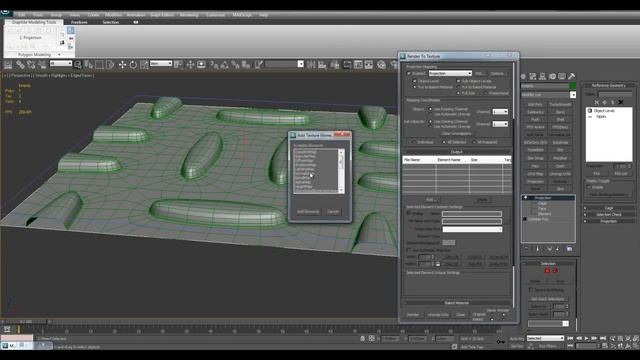
Task: Expand the Cage rollout
Action: [609, 208]
